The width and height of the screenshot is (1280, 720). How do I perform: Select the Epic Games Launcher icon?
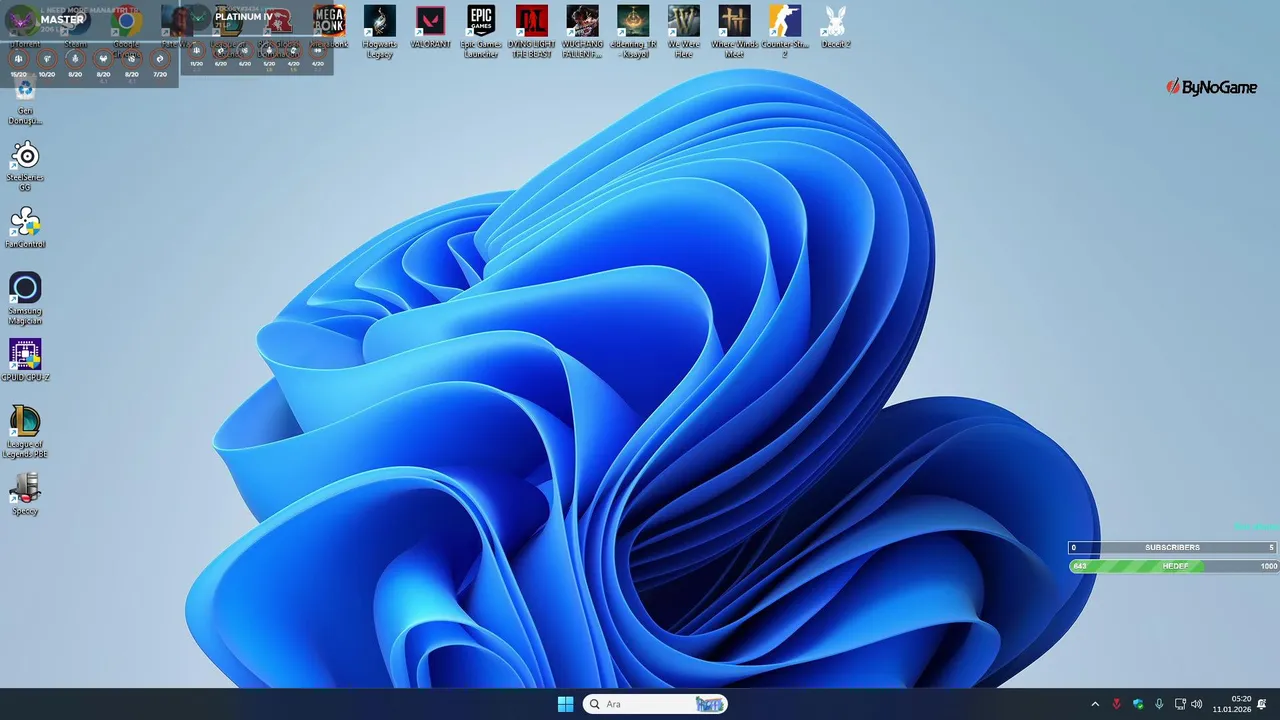tap(481, 31)
